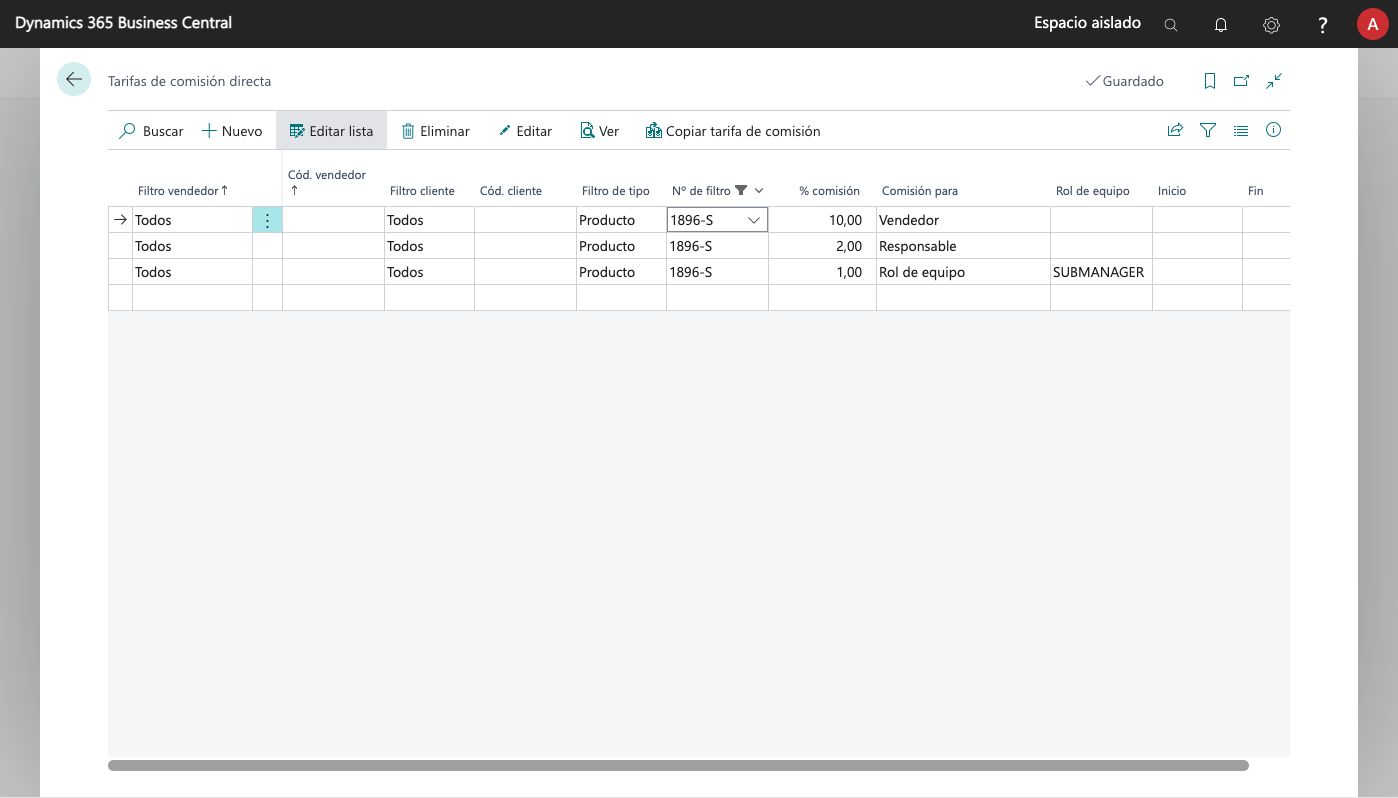Collapse the page with shrink arrows icon
The height and width of the screenshot is (798, 1398).
pyautogui.click(x=1274, y=81)
